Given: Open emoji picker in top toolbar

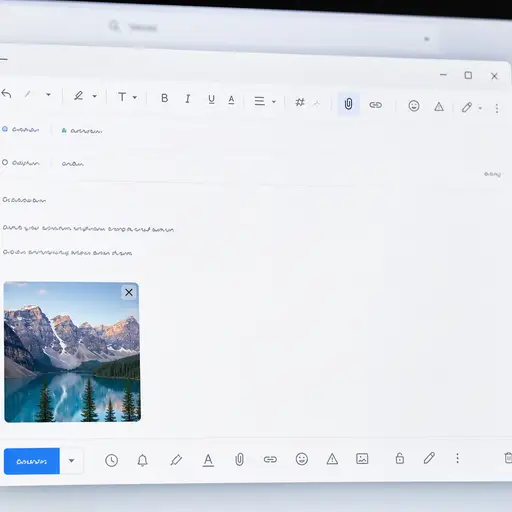Looking at the screenshot, I should pyautogui.click(x=414, y=106).
